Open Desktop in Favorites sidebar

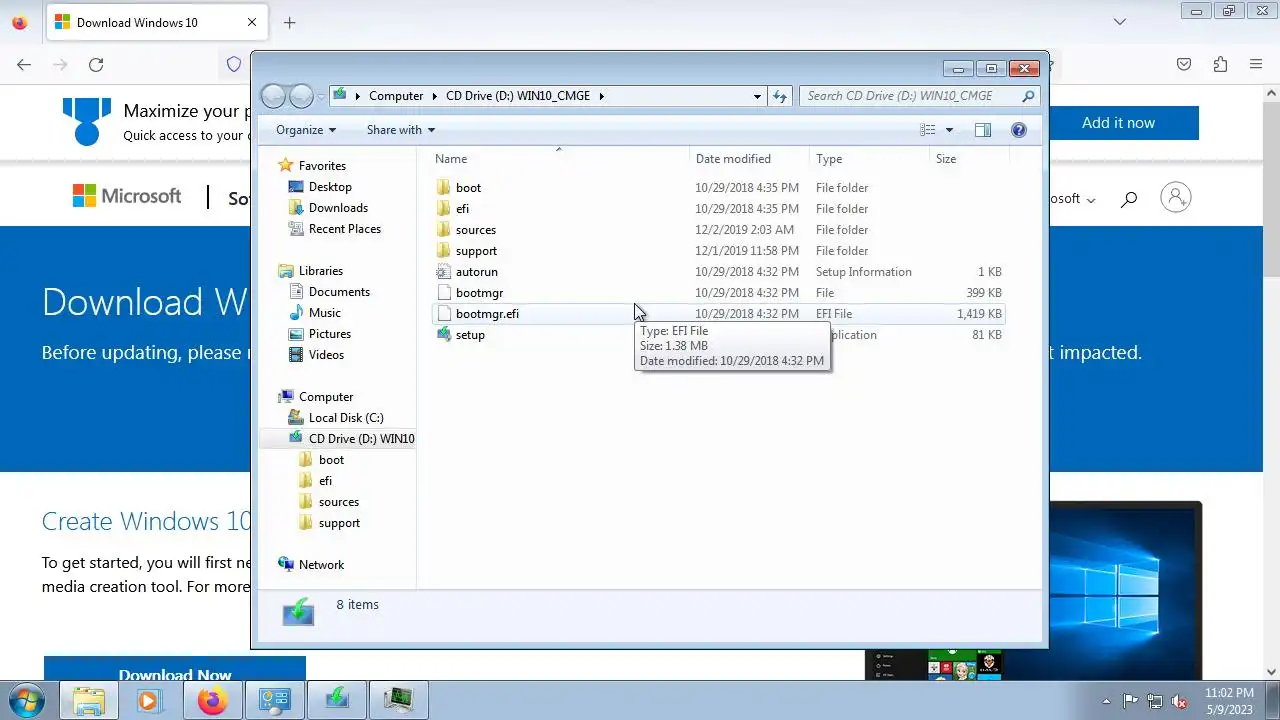point(330,187)
